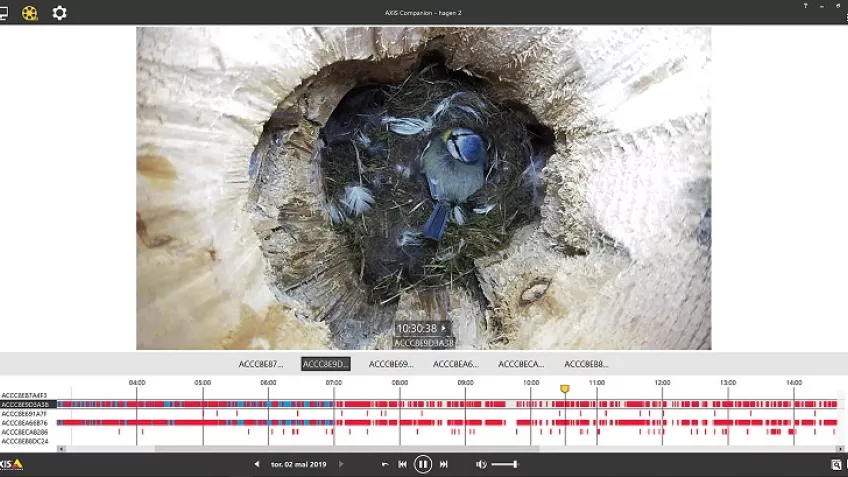The width and height of the screenshot is (848, 477).
Task: Skip to the next recording
Action: point(443,464)
